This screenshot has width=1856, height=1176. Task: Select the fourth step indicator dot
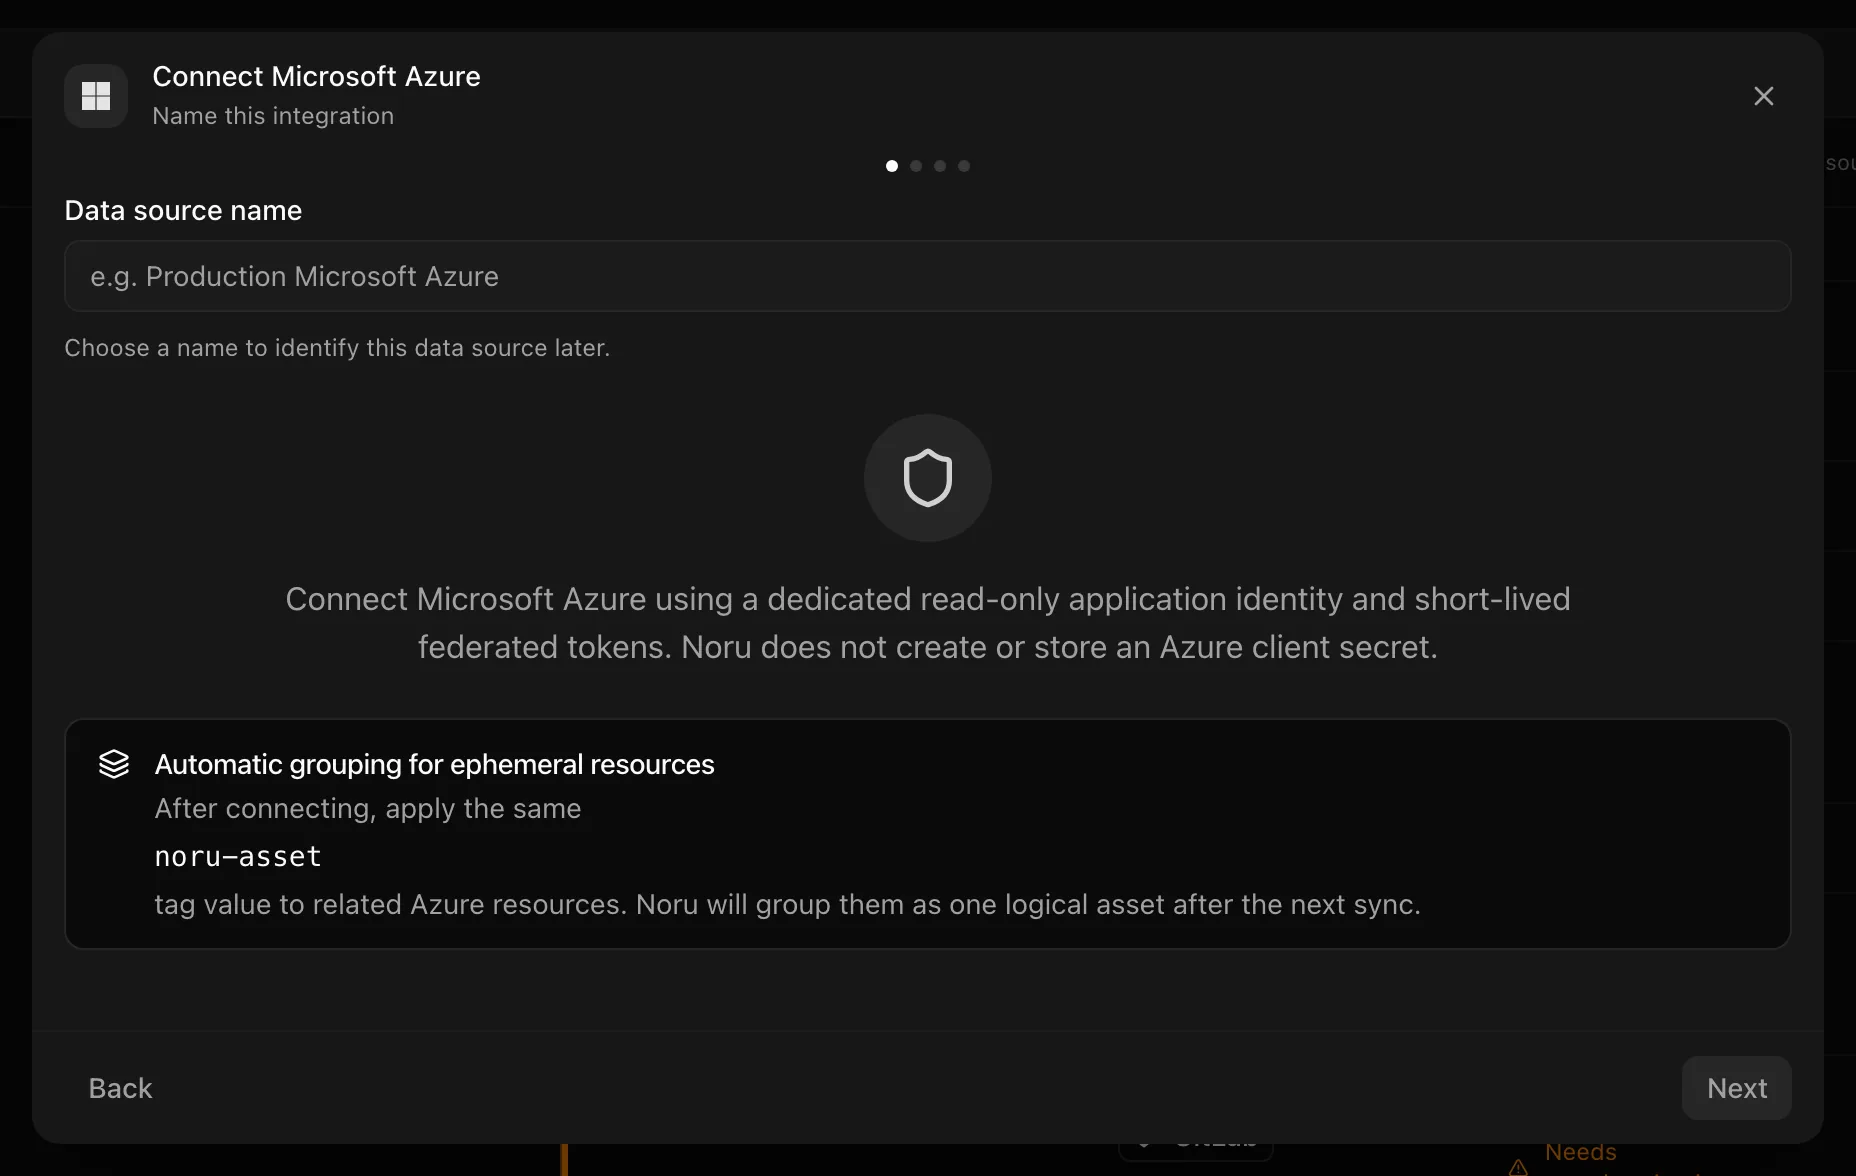coord(964,166)
